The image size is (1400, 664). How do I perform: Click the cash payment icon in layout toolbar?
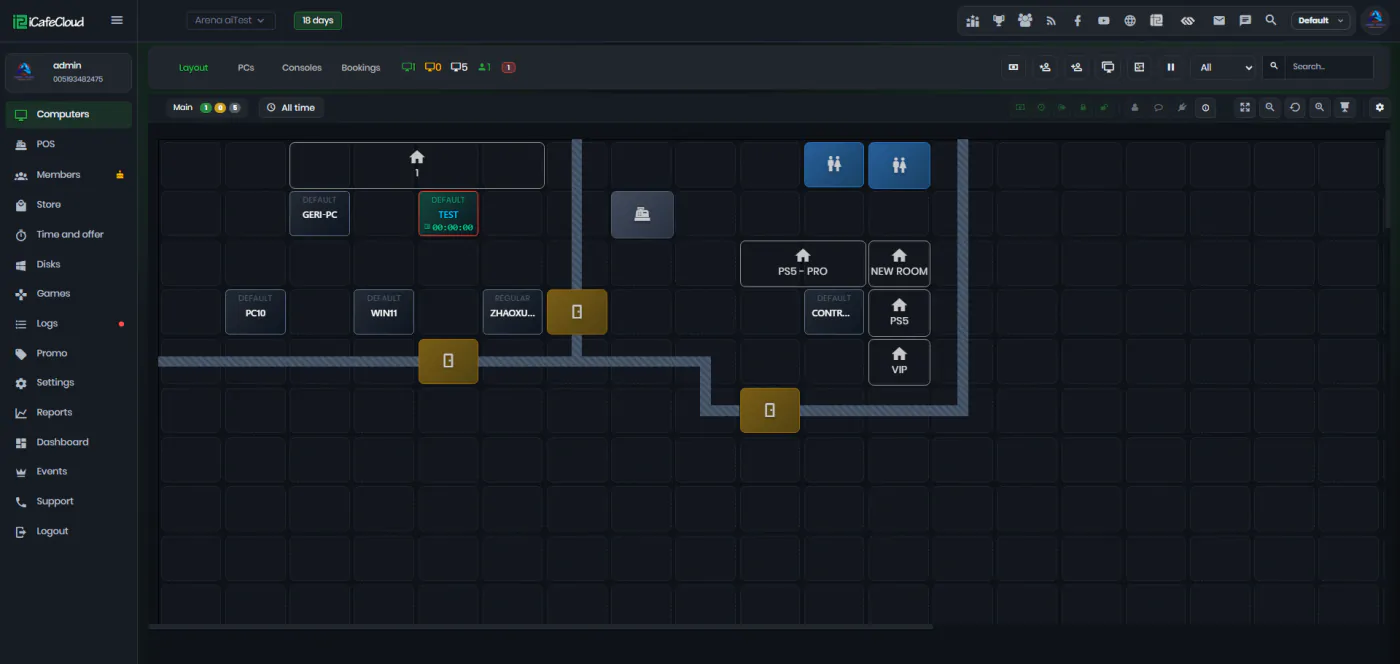(x=1013, y=67)
